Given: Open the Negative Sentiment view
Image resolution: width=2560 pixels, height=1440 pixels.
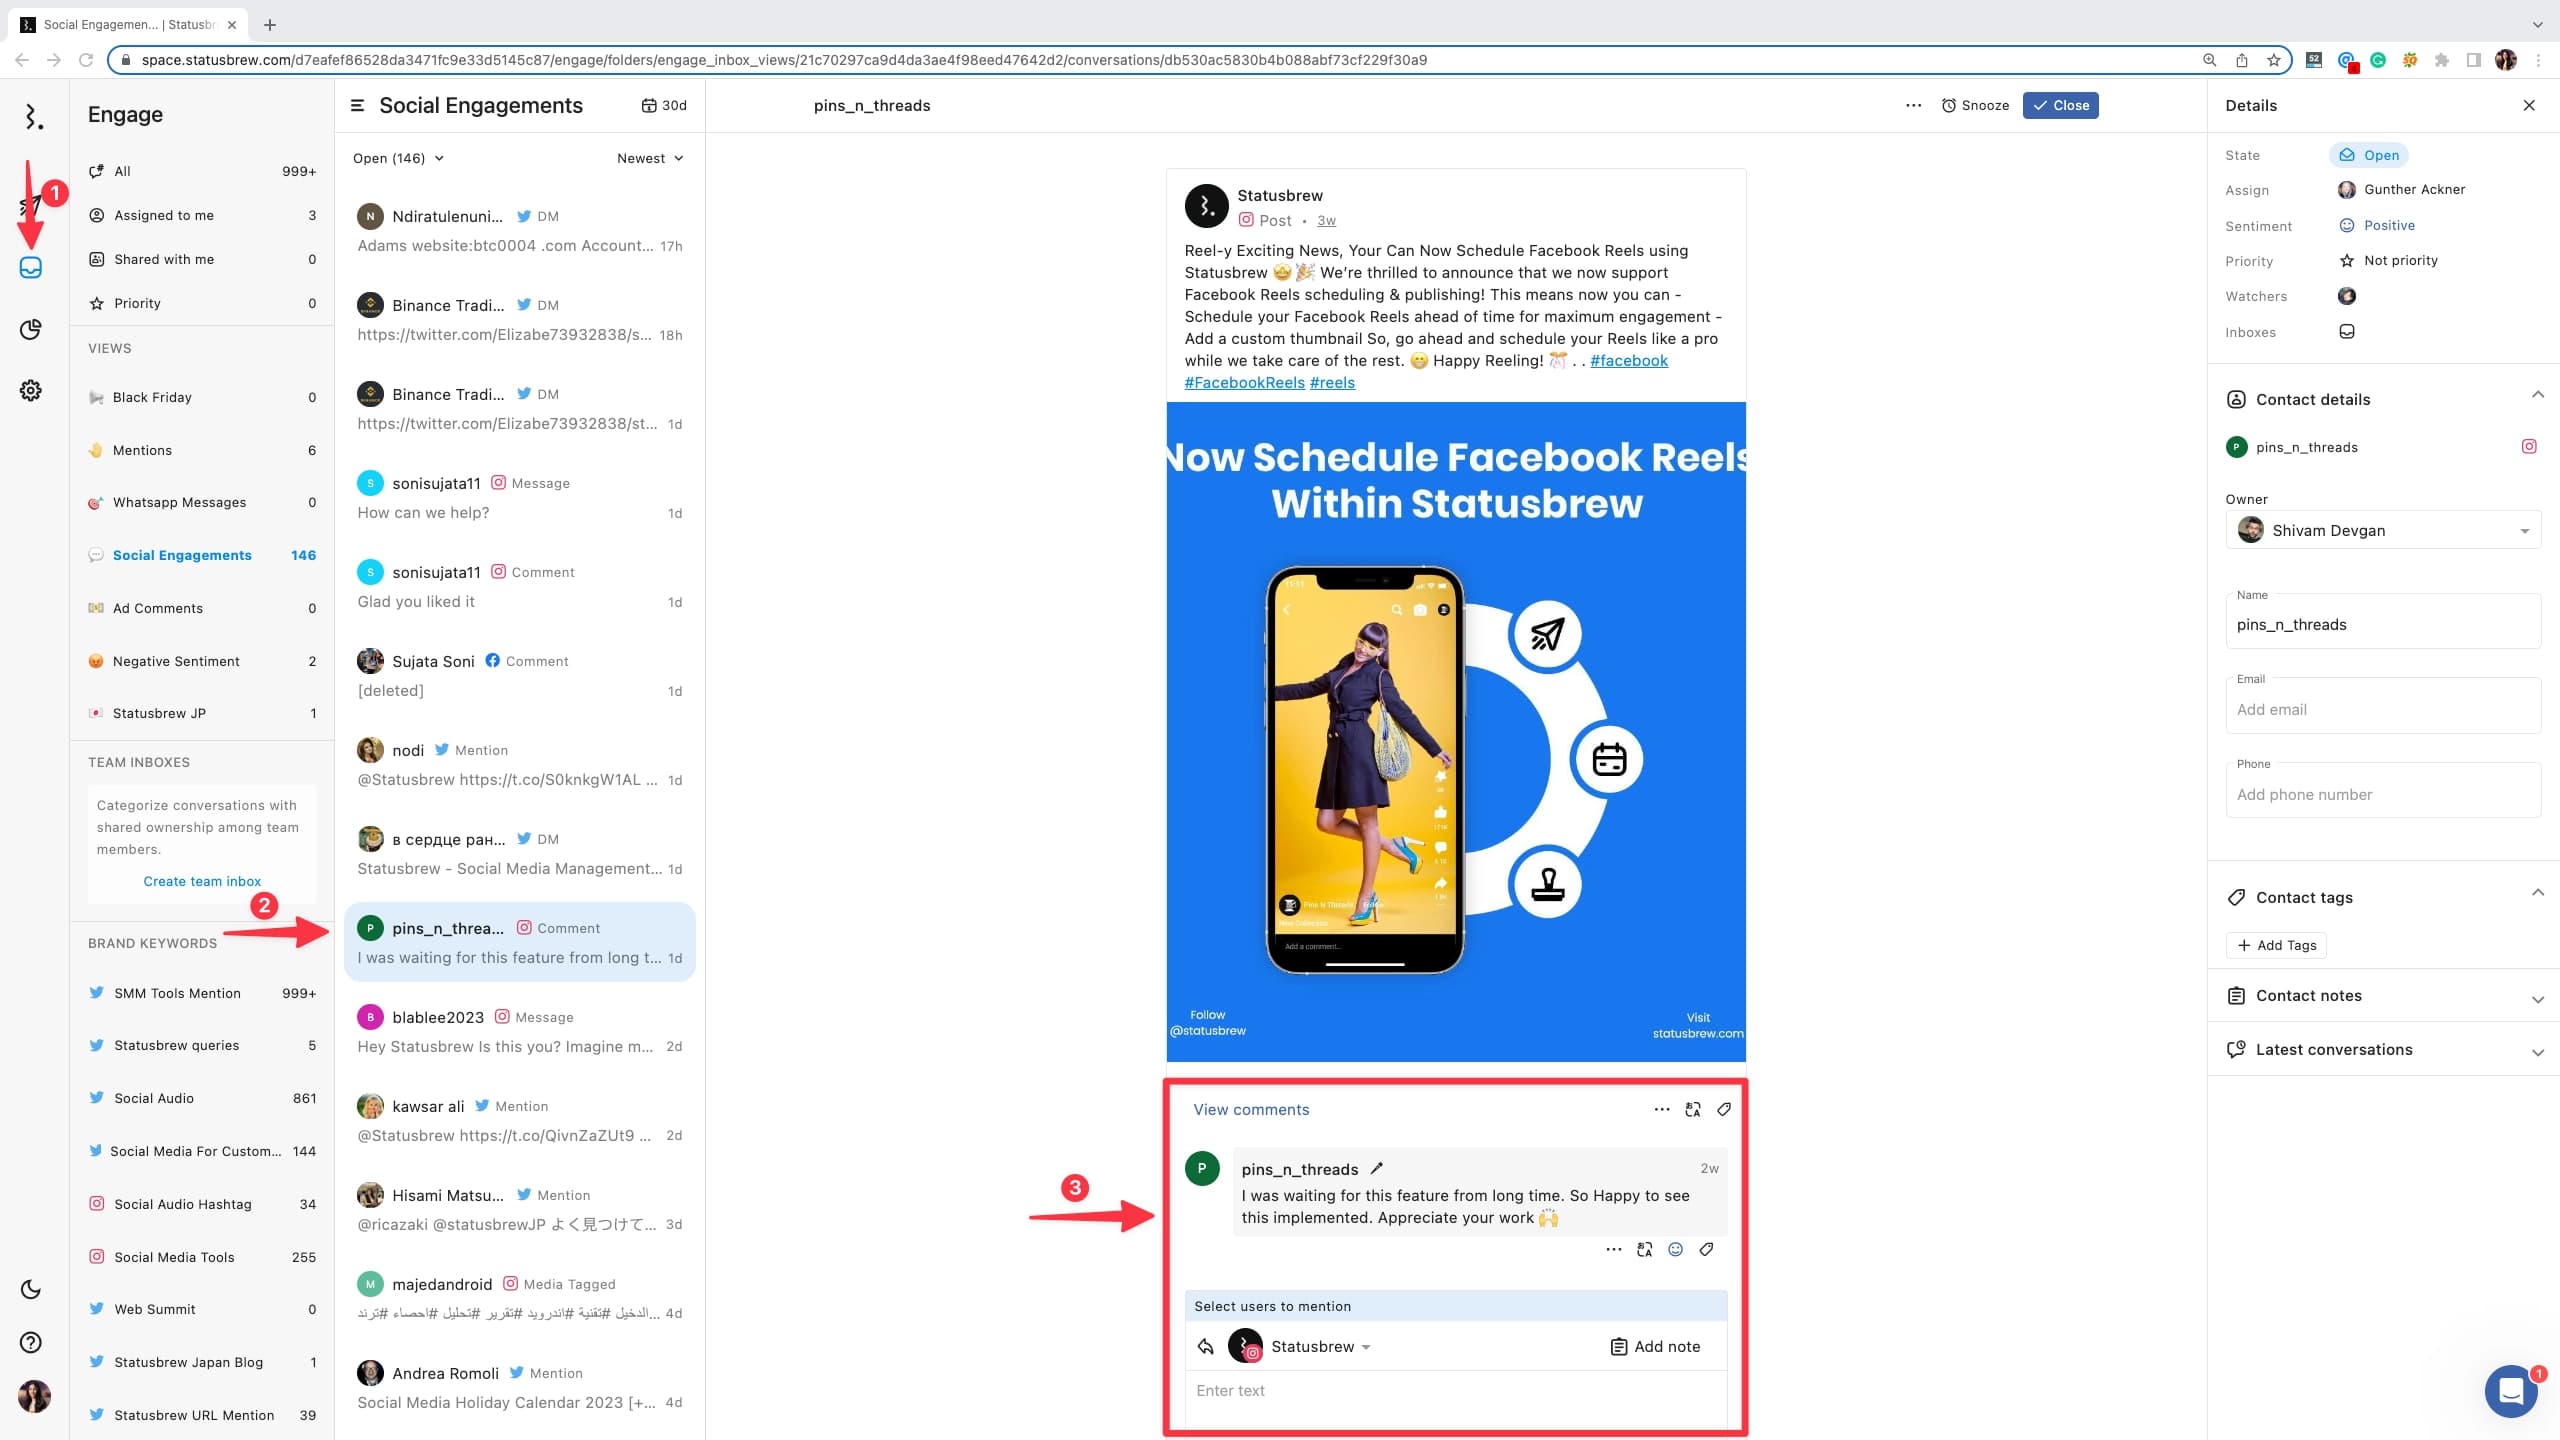Looking at the screenshot, I should 202,661.
